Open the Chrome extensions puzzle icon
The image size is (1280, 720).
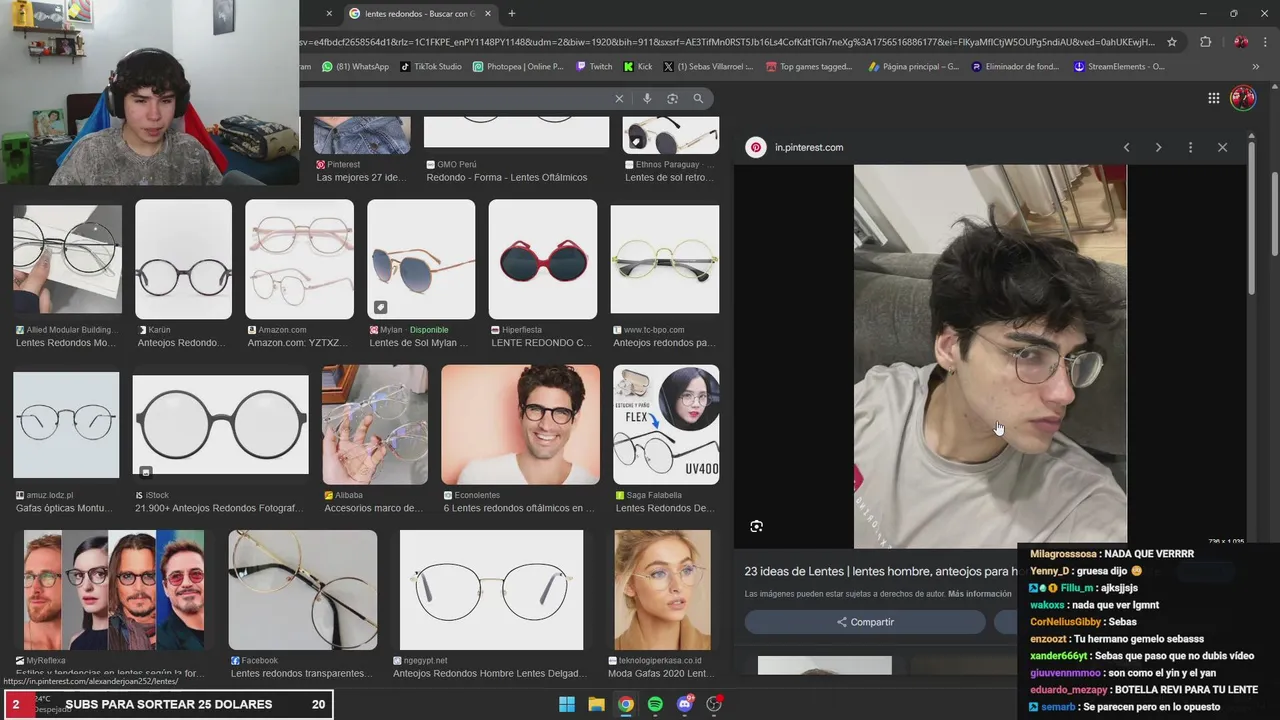pyautogui.click(x=1205, y=42)
